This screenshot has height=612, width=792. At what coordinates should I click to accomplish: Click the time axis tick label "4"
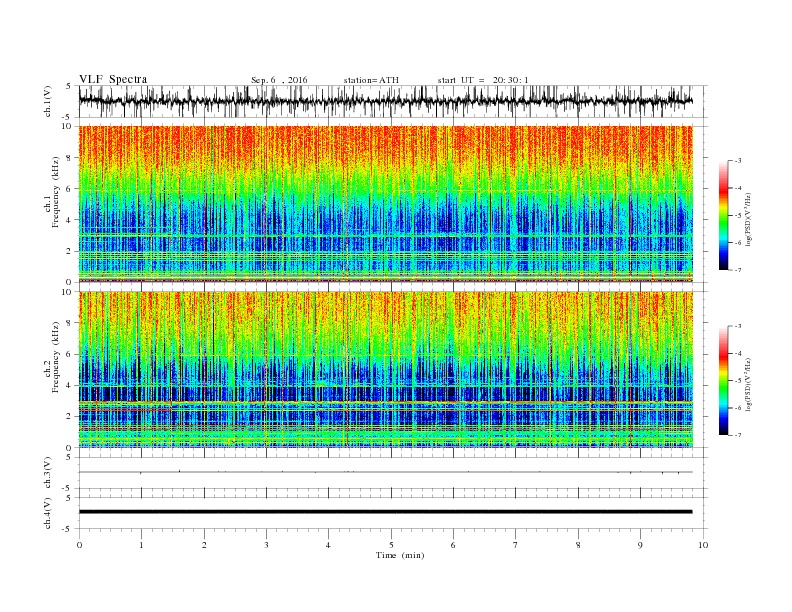click(328, 545)
